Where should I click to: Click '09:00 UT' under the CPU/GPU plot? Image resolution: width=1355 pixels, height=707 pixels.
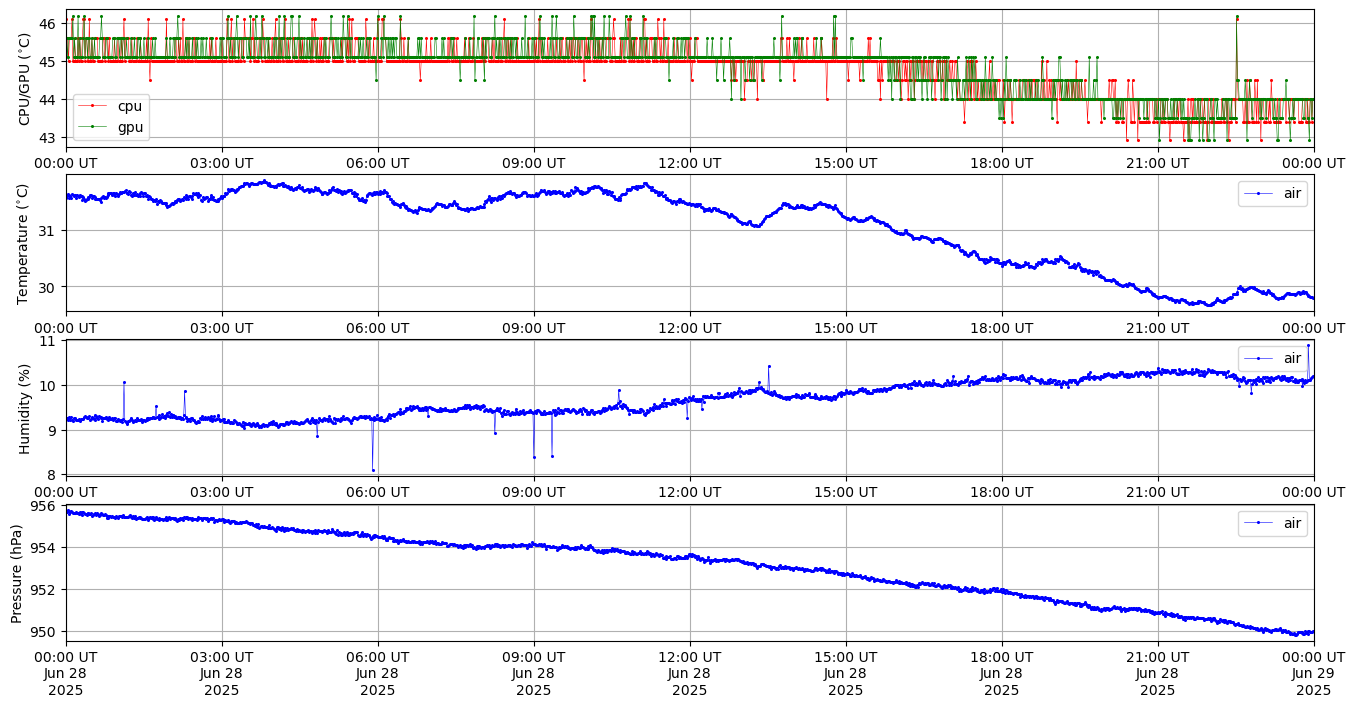click(x=534, y=163)
